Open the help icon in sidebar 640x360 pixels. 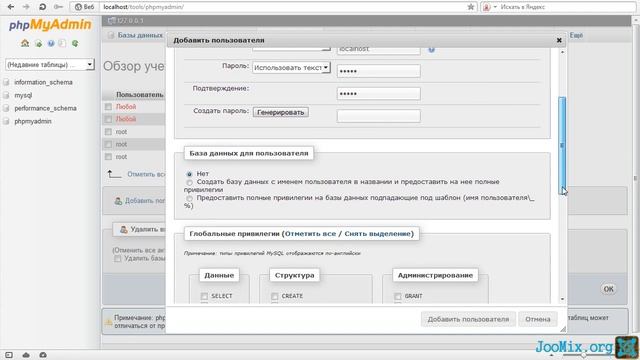(x=51, y=43)
